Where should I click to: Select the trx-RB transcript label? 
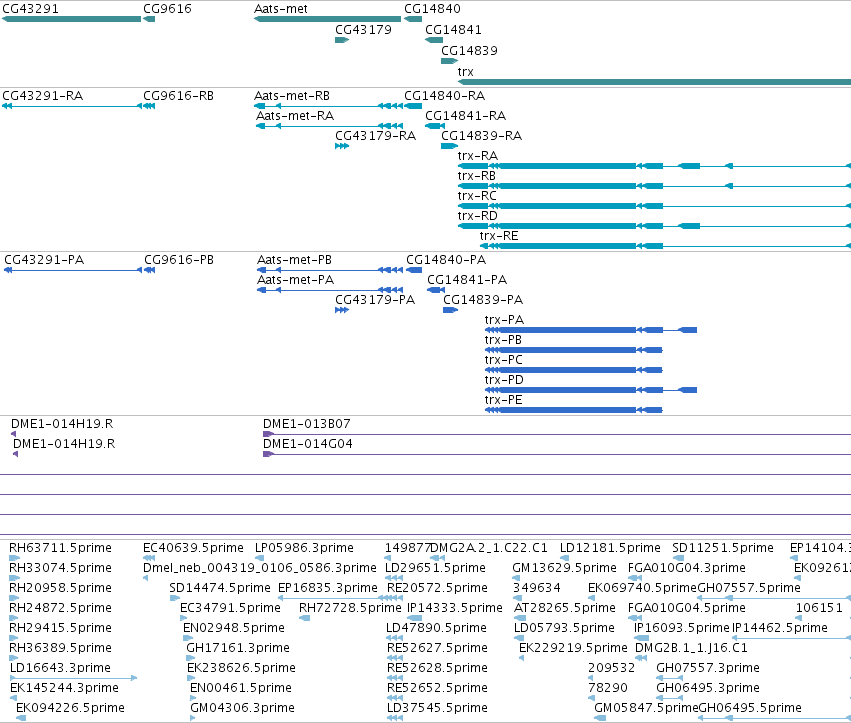tap(477, 176)
